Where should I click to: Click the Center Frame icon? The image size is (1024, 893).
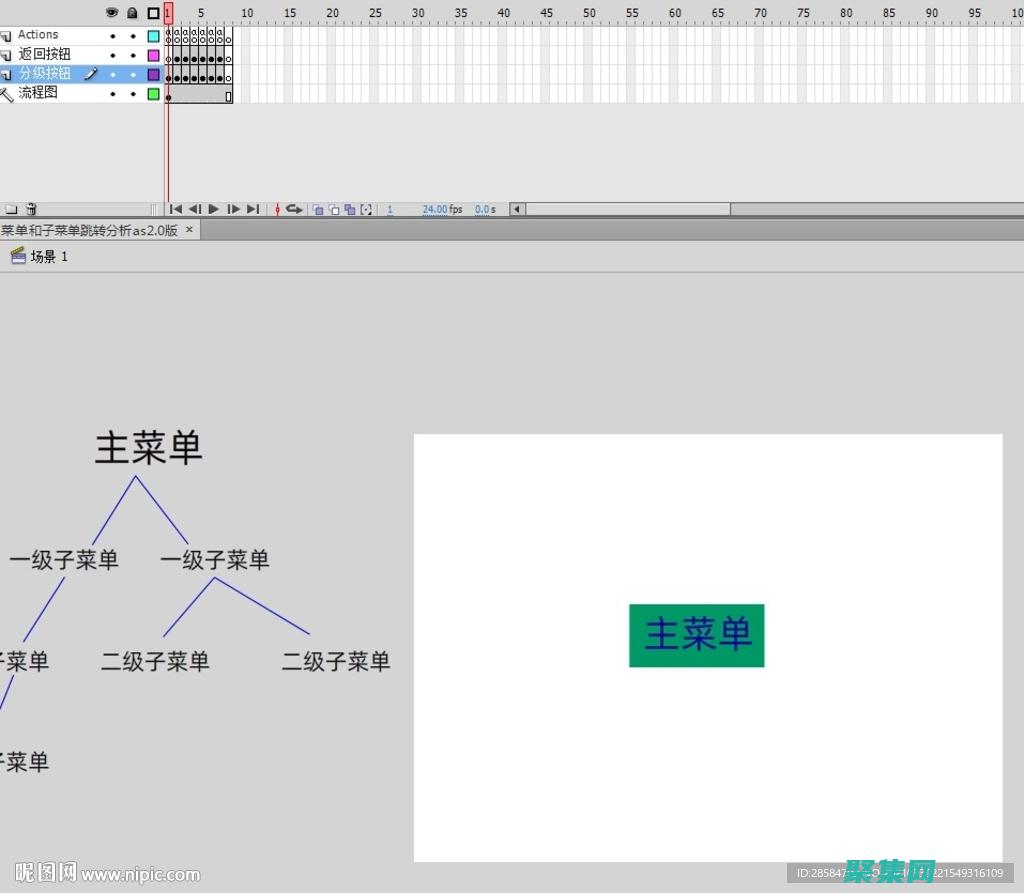[x=277, y=209]
